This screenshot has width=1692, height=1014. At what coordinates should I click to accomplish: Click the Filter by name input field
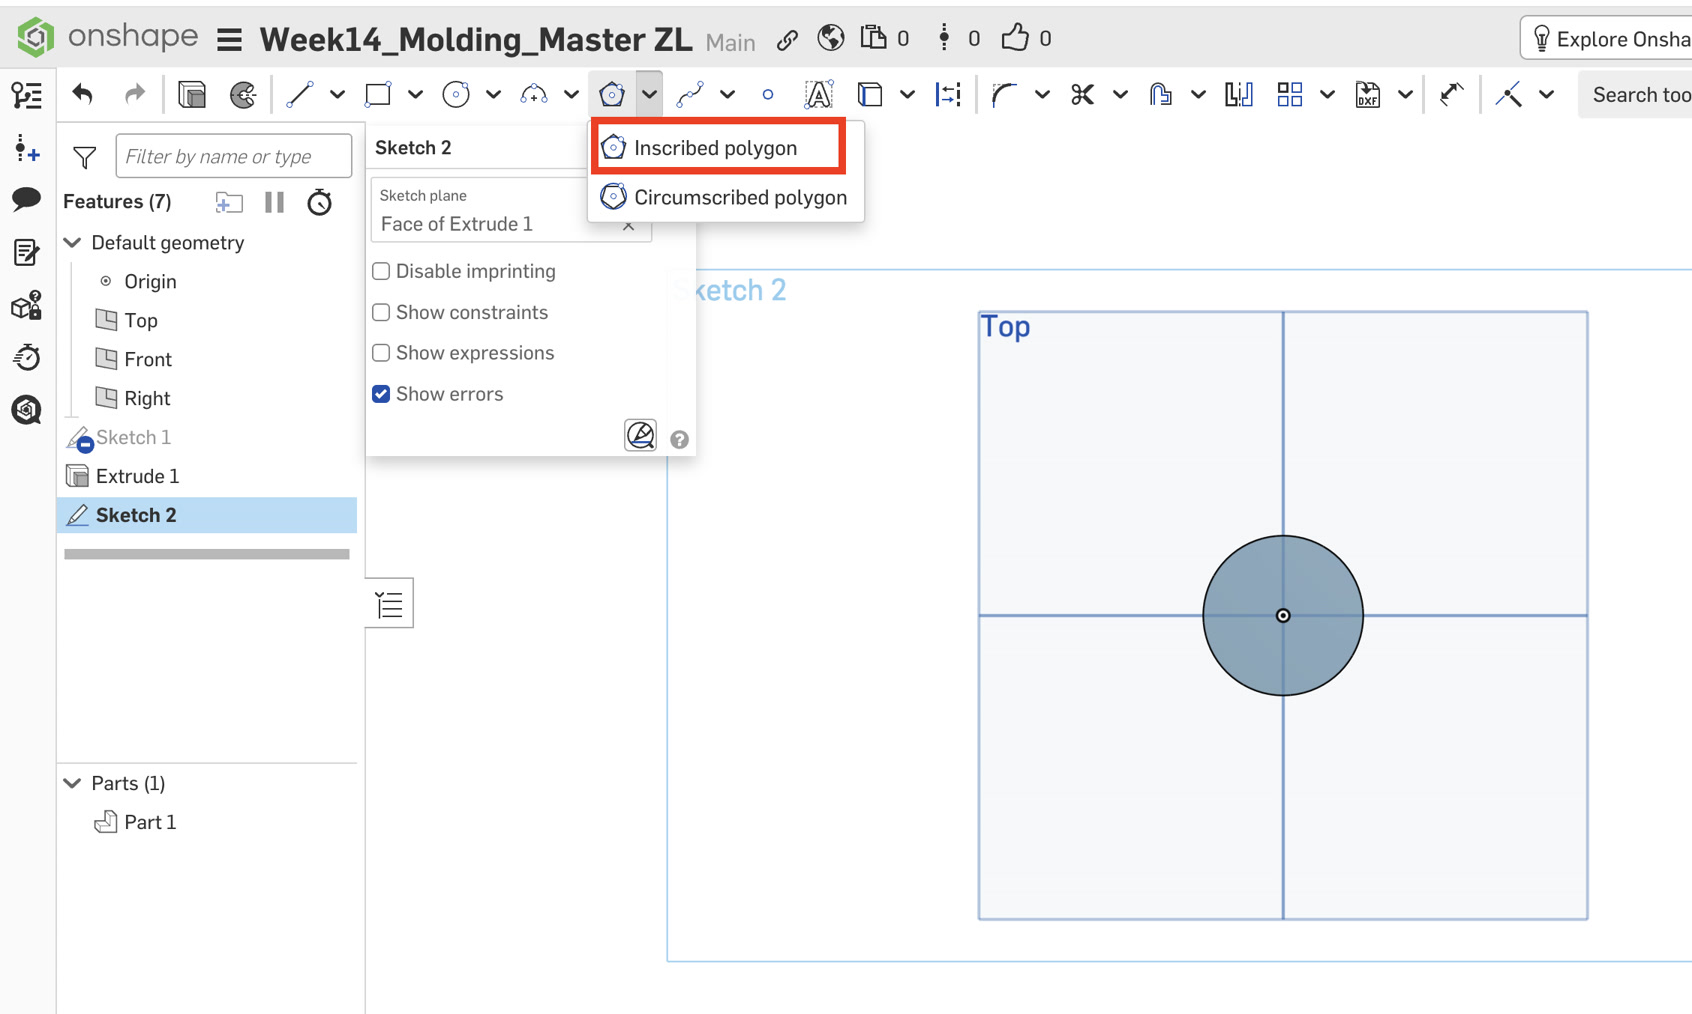coord(234,157)
